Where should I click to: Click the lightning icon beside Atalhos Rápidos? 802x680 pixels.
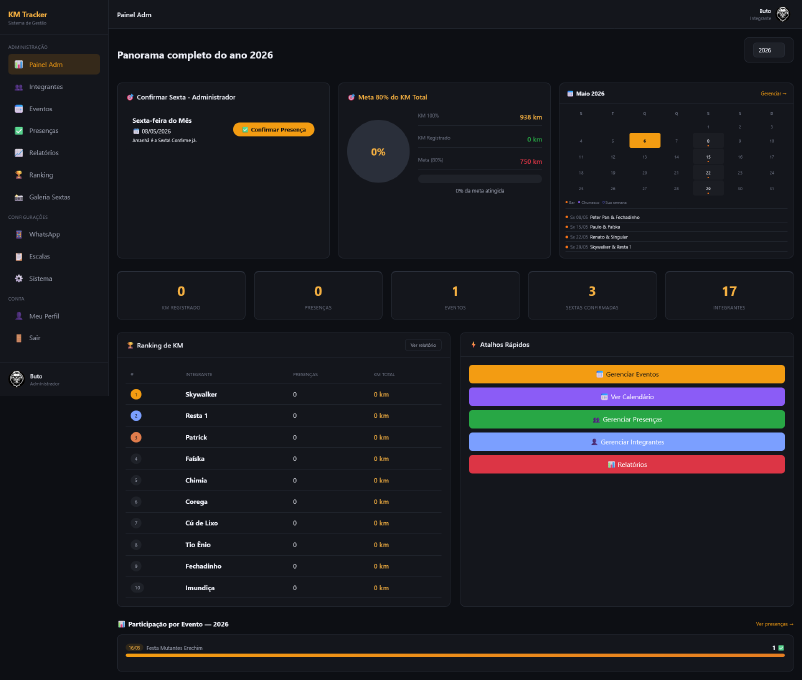pos(473,345)
